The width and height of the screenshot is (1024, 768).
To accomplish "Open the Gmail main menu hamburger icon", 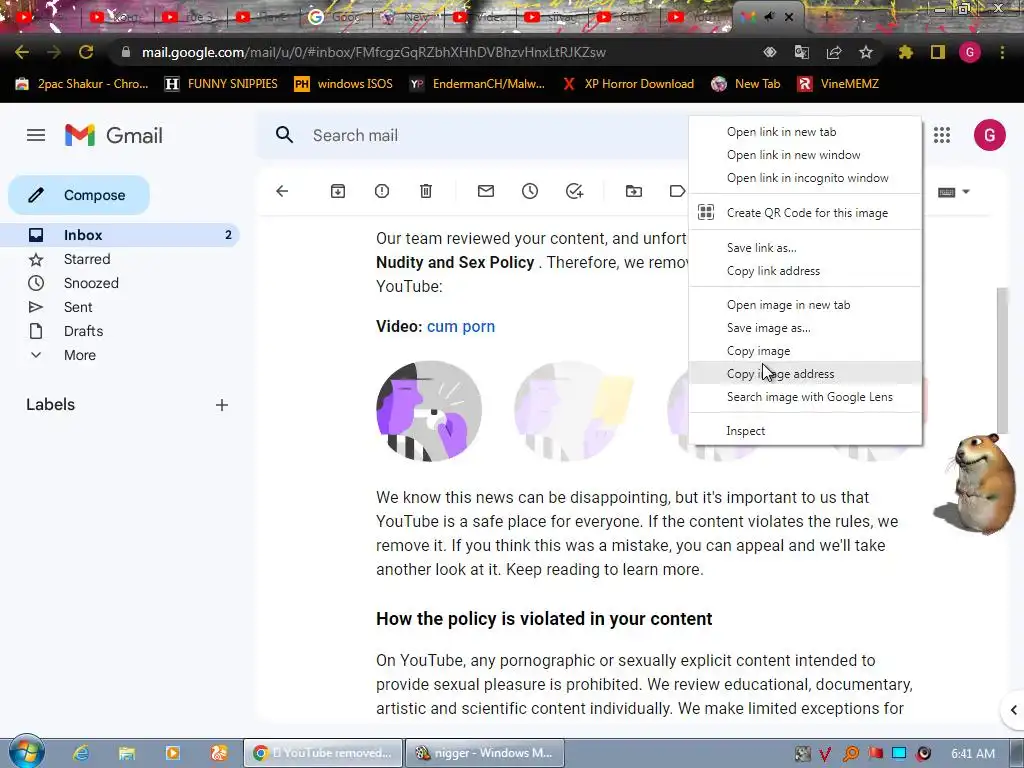I will [x=36, y=135].
